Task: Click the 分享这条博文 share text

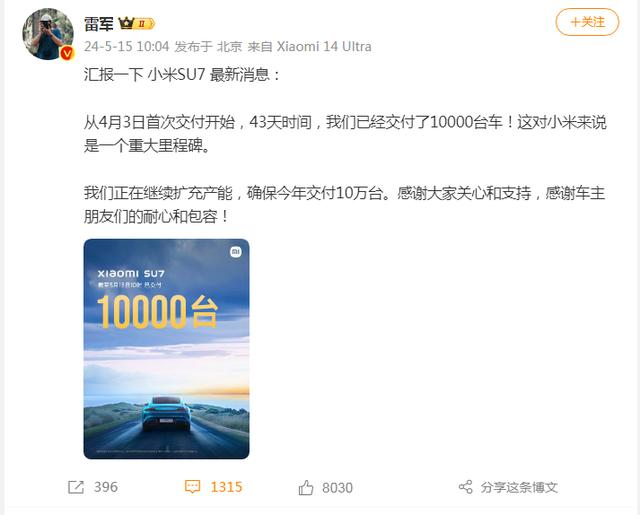Action: (519, 487)
